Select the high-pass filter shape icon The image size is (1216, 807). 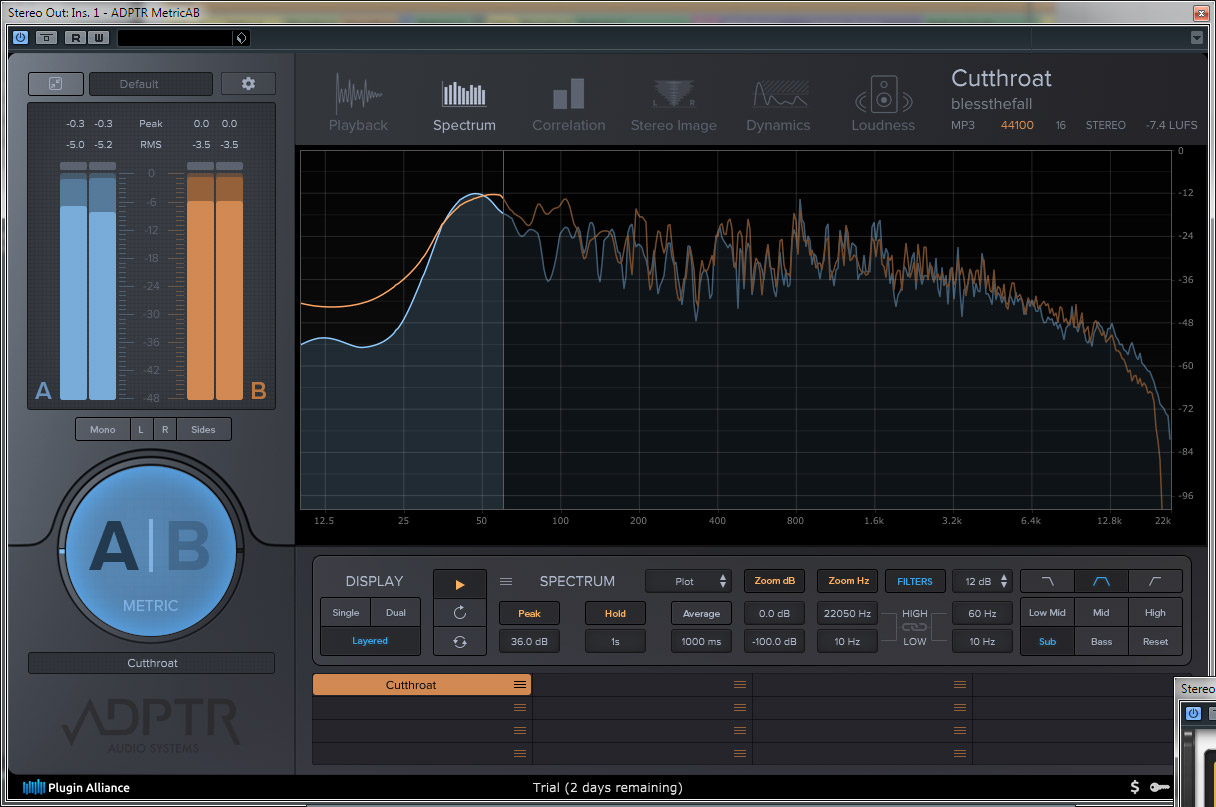(1155, 581)
